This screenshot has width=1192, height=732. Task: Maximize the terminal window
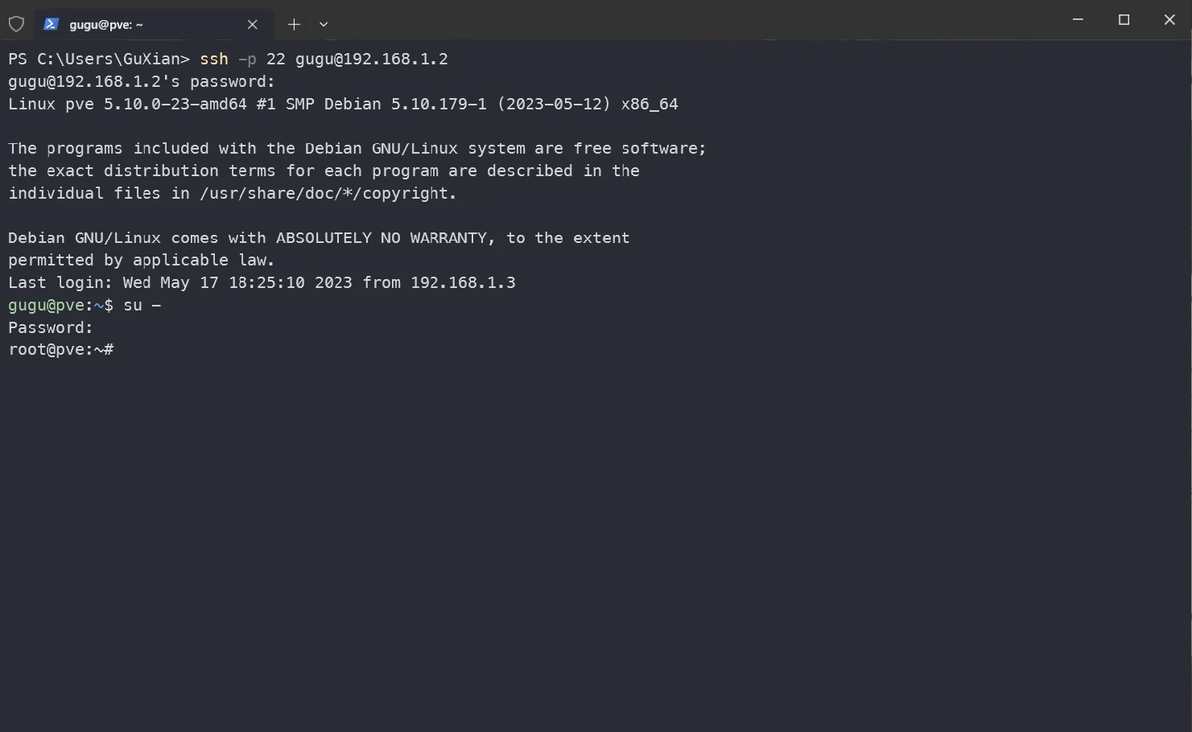[1124, 20]
